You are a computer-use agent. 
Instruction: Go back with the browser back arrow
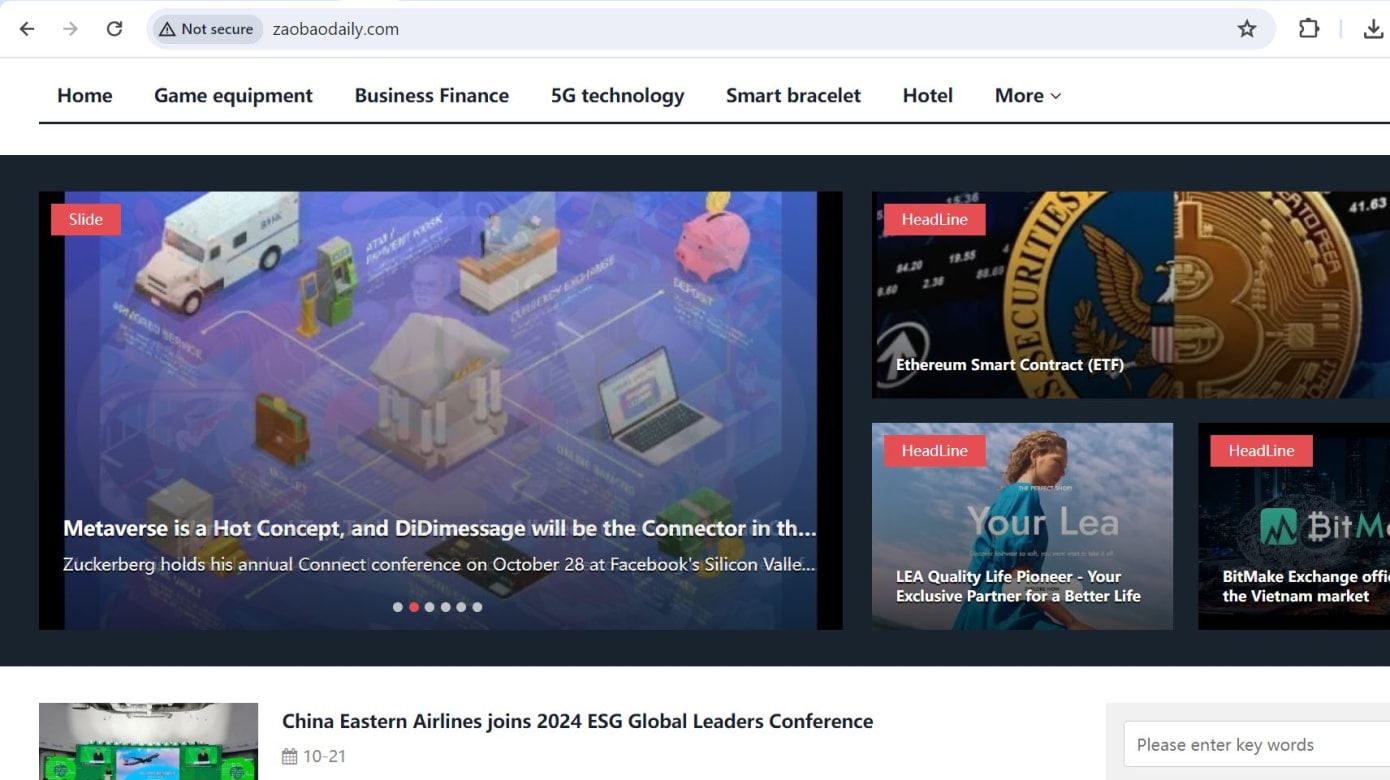pos(27,29)
